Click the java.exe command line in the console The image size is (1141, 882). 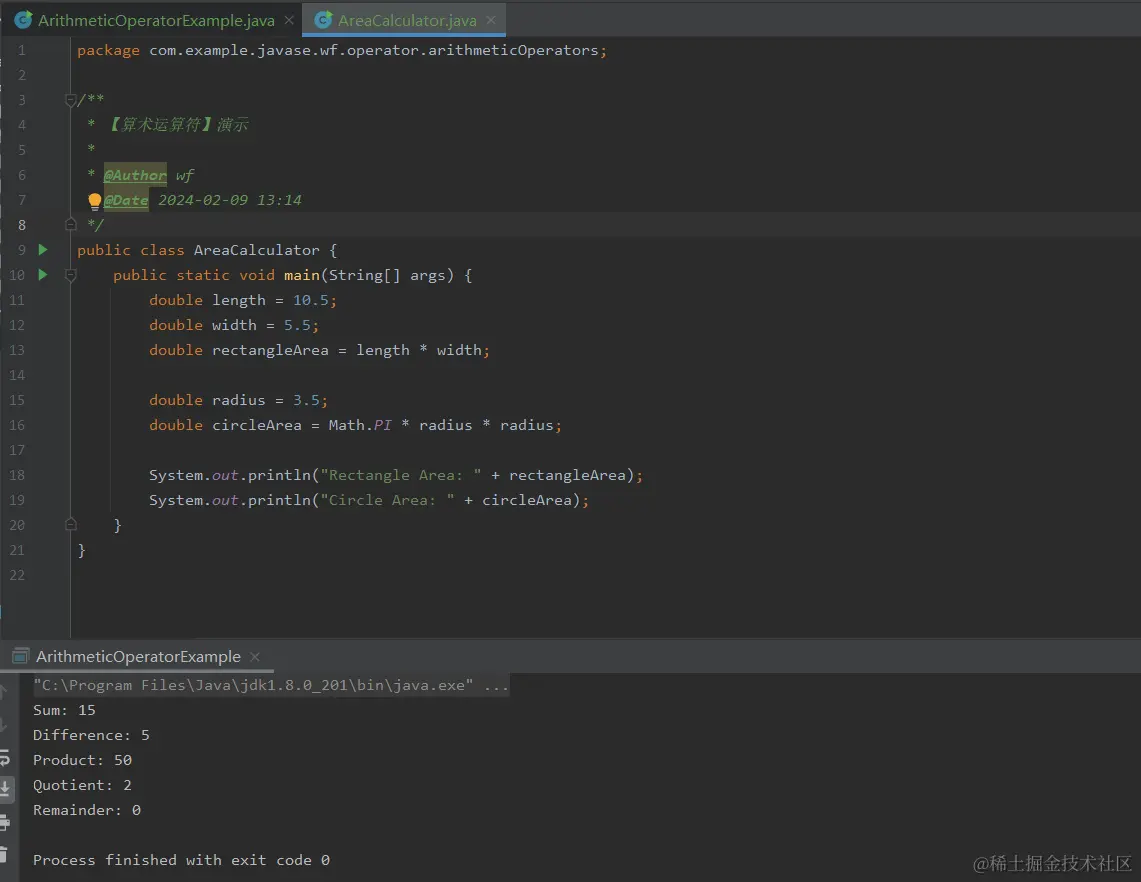271,686
